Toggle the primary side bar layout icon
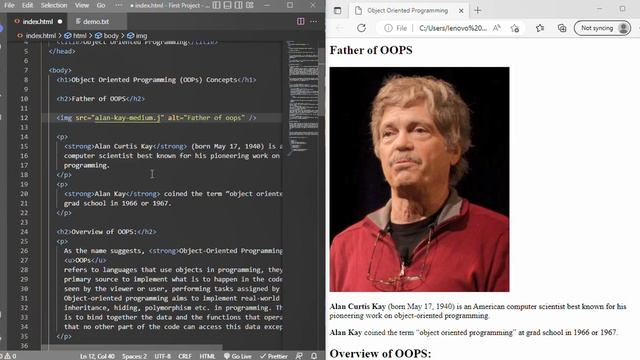The image size is (640, 360). (216, 5)
